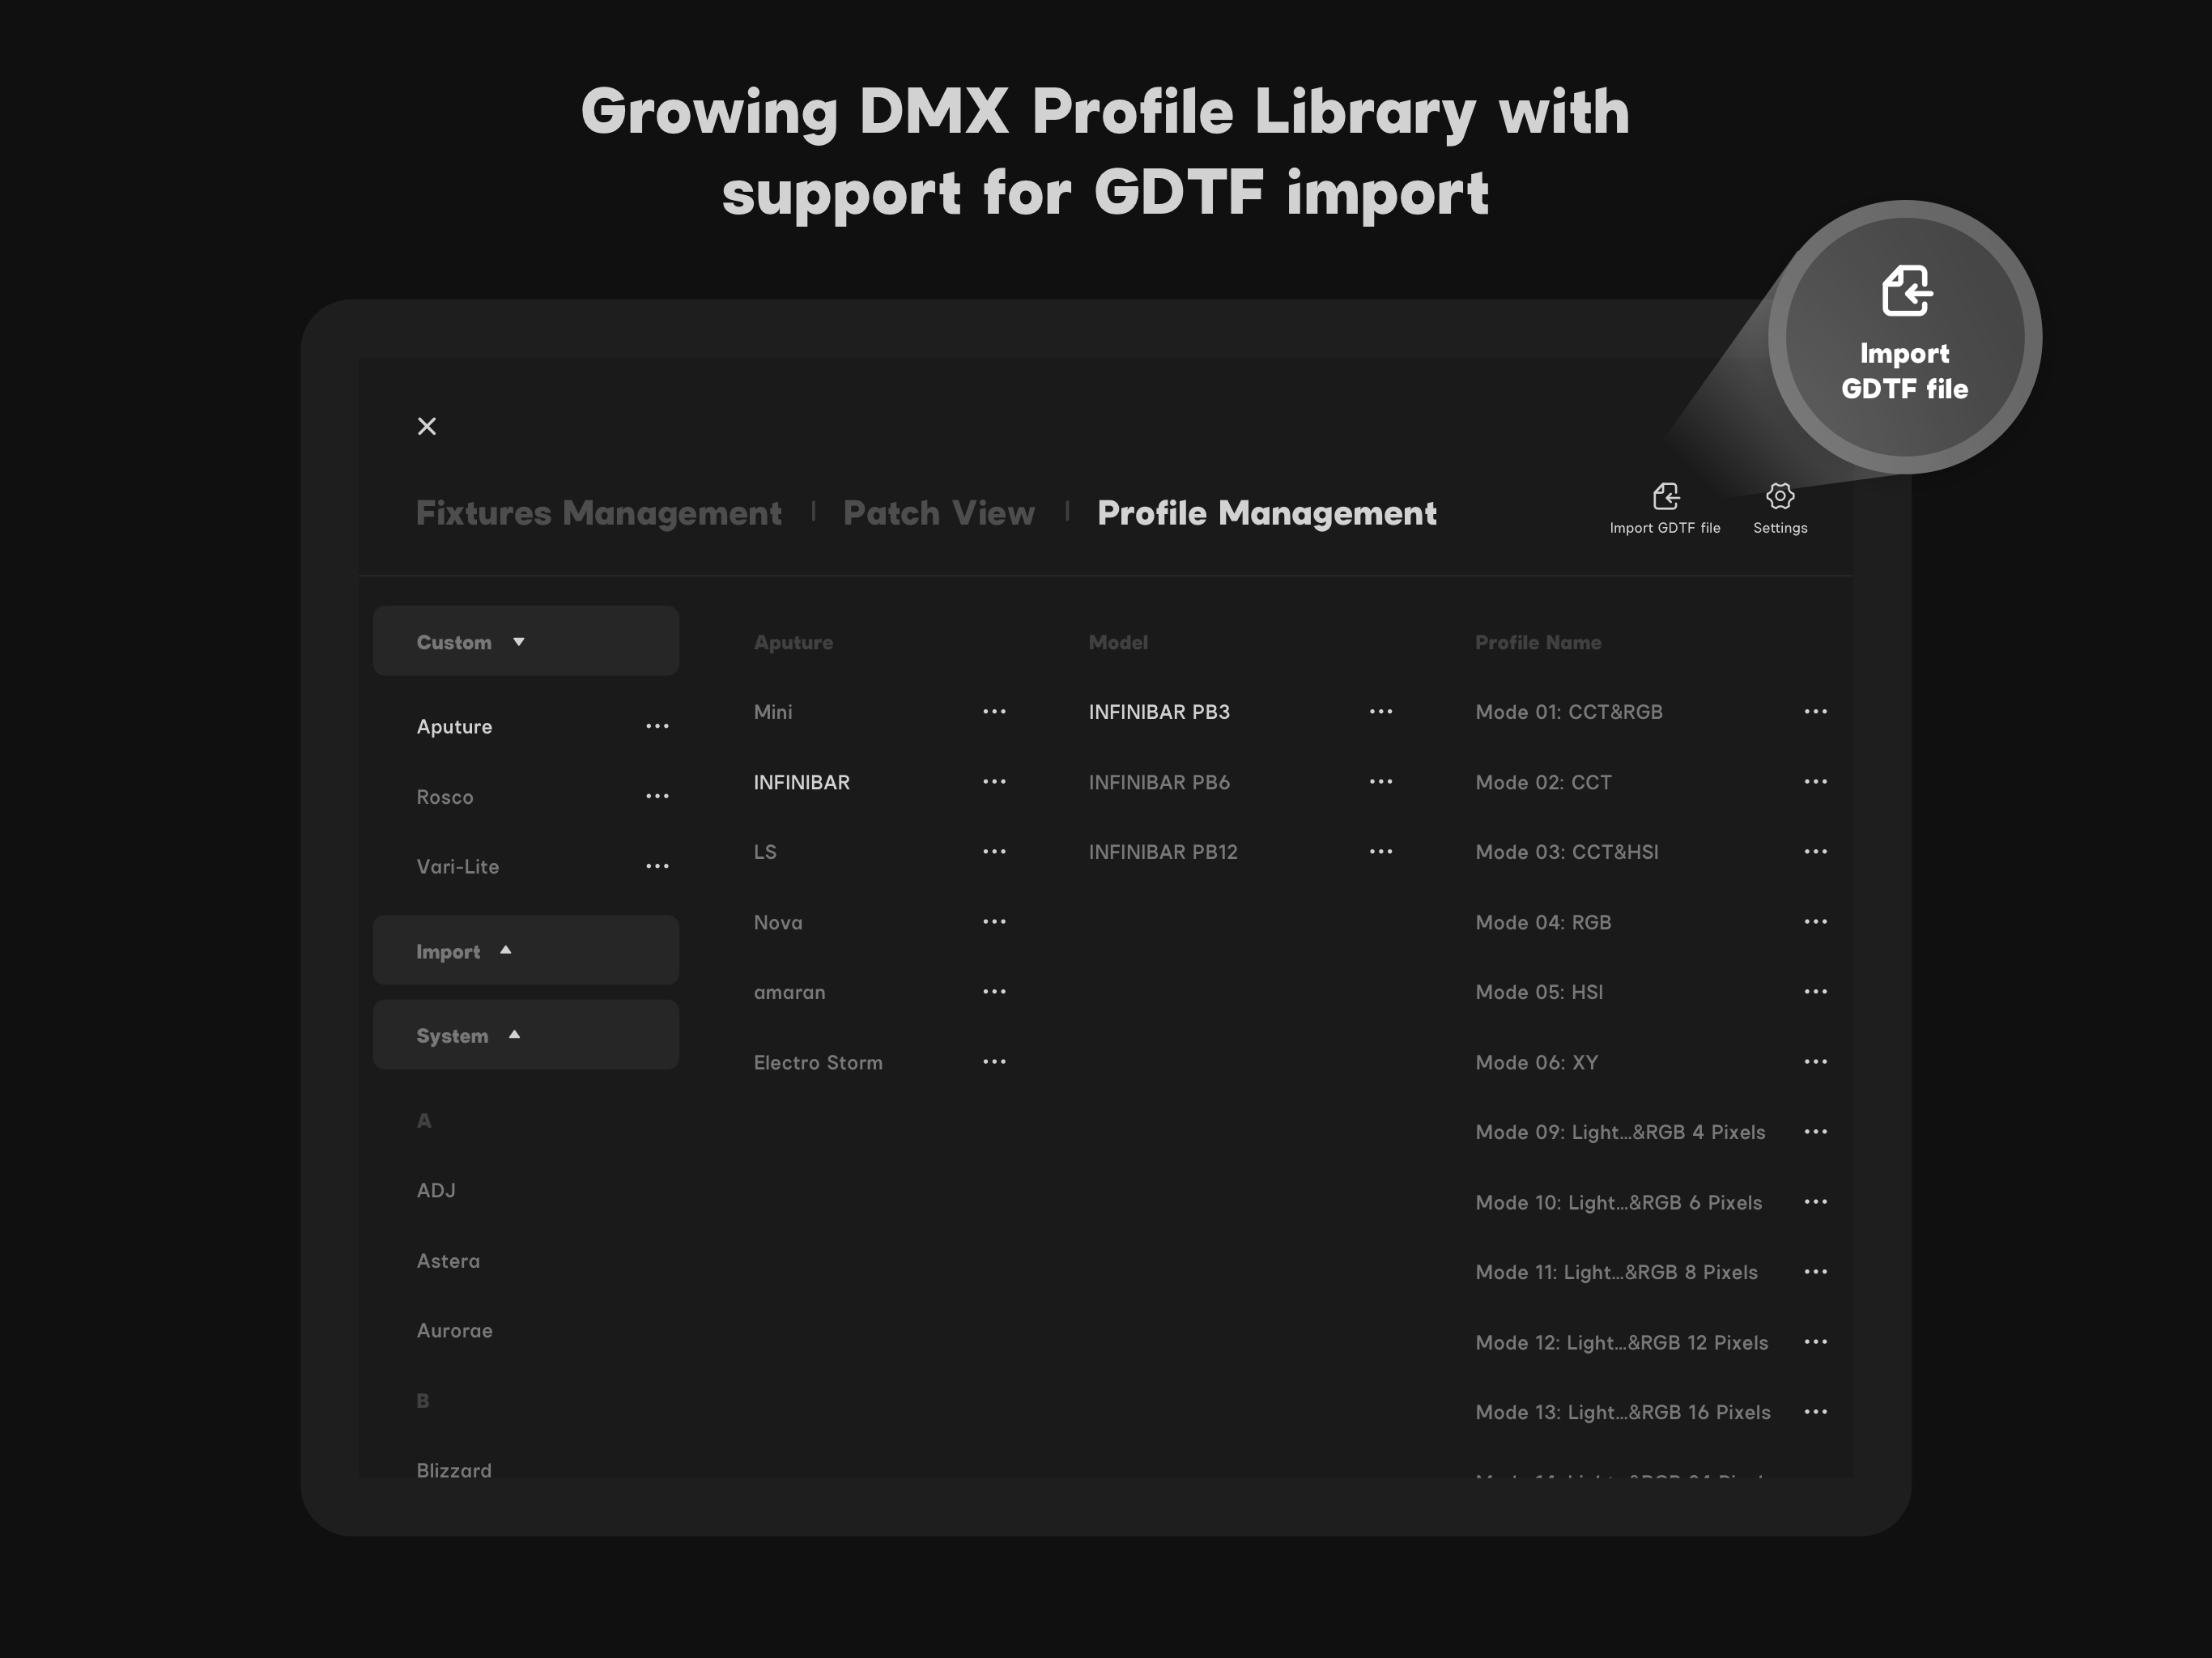Open more options for Electro Storm
Viewport: 2212px width, 1658px height.
pos(994,1062)
